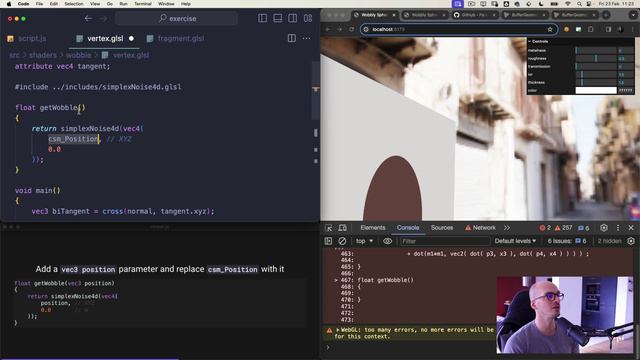This screenshot has width=640, height=360.
Task: Open the fragment.glsl tab
Action: (176, 38)
